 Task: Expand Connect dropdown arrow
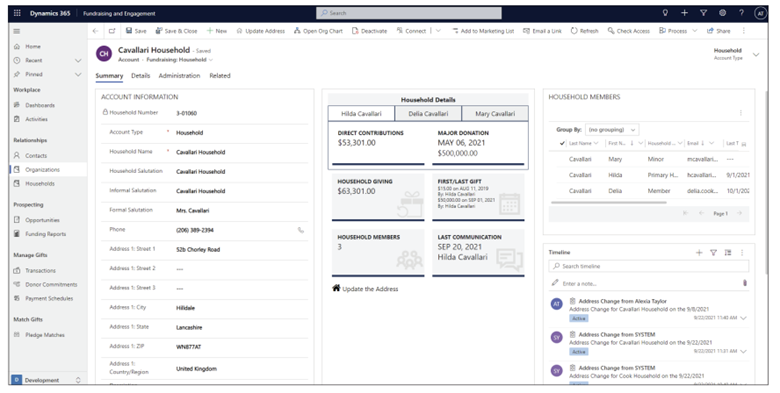tap(438, 31)
